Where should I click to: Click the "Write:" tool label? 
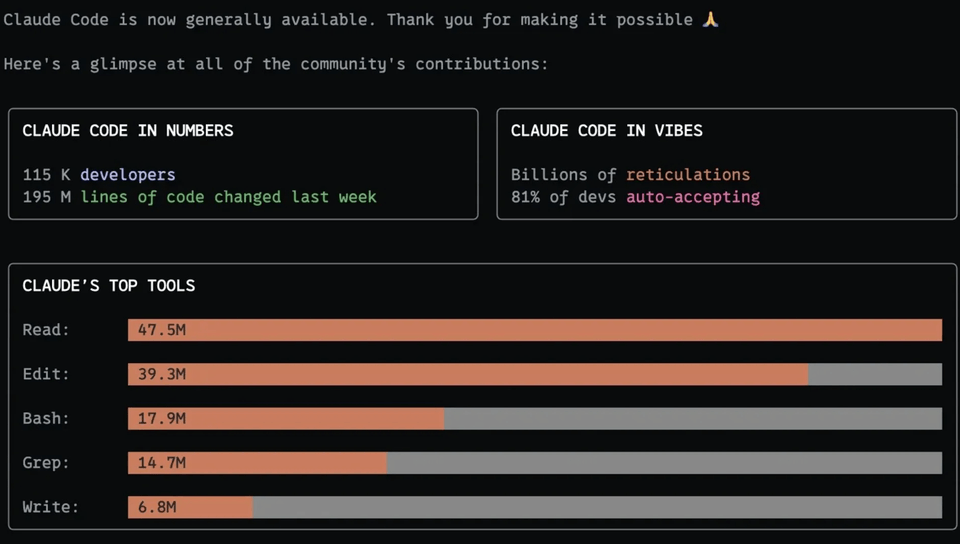[x=50, y=507]
